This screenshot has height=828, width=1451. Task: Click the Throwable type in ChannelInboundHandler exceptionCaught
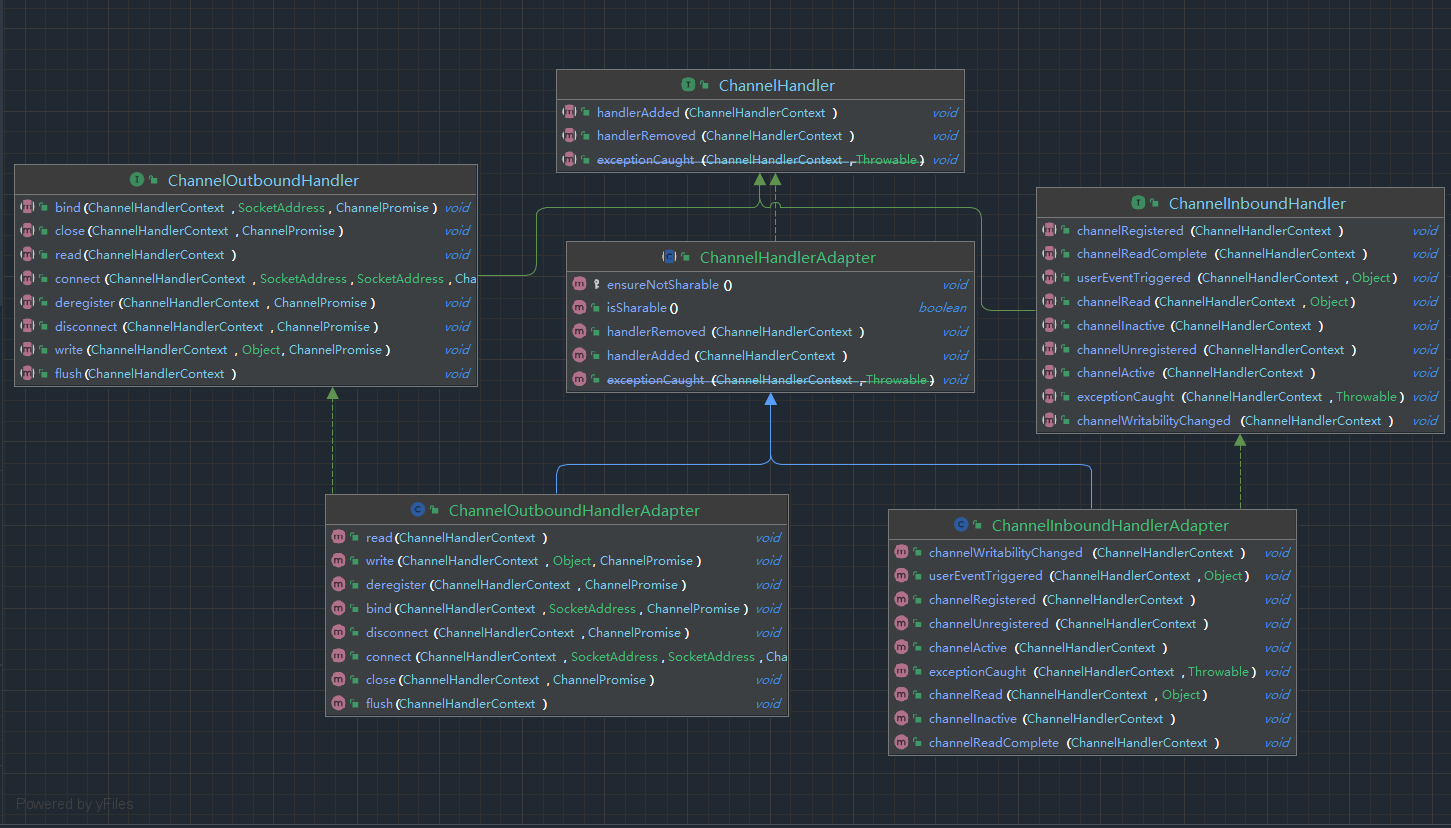click(1366, 397)
